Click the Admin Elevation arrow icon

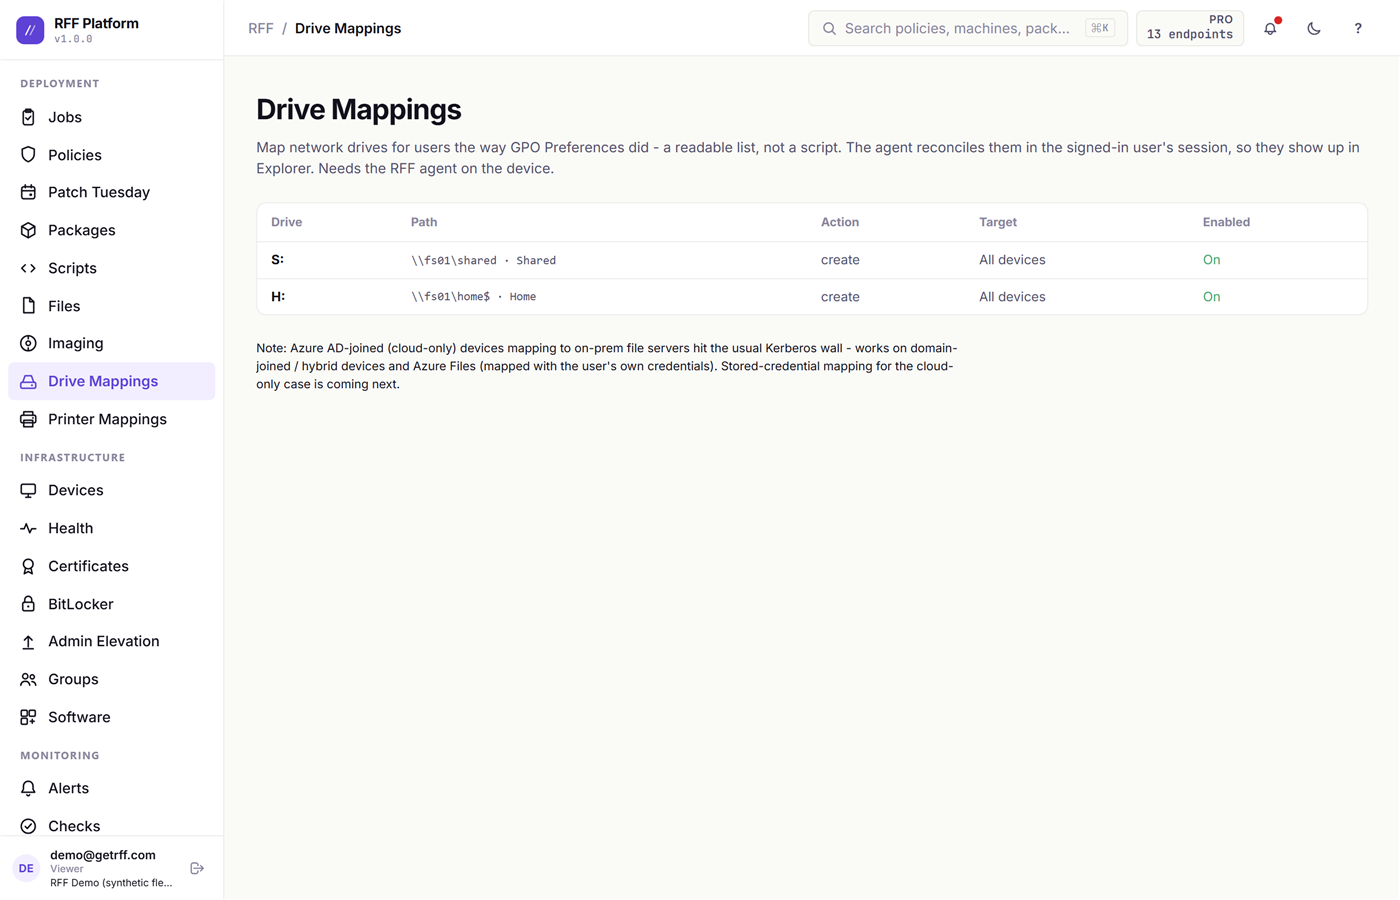click(x=28, y=641)
